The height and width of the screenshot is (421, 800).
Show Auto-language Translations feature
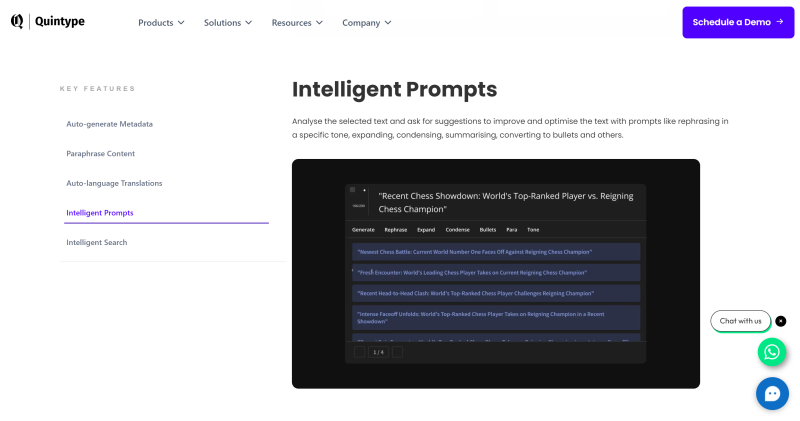click(114, 183)
